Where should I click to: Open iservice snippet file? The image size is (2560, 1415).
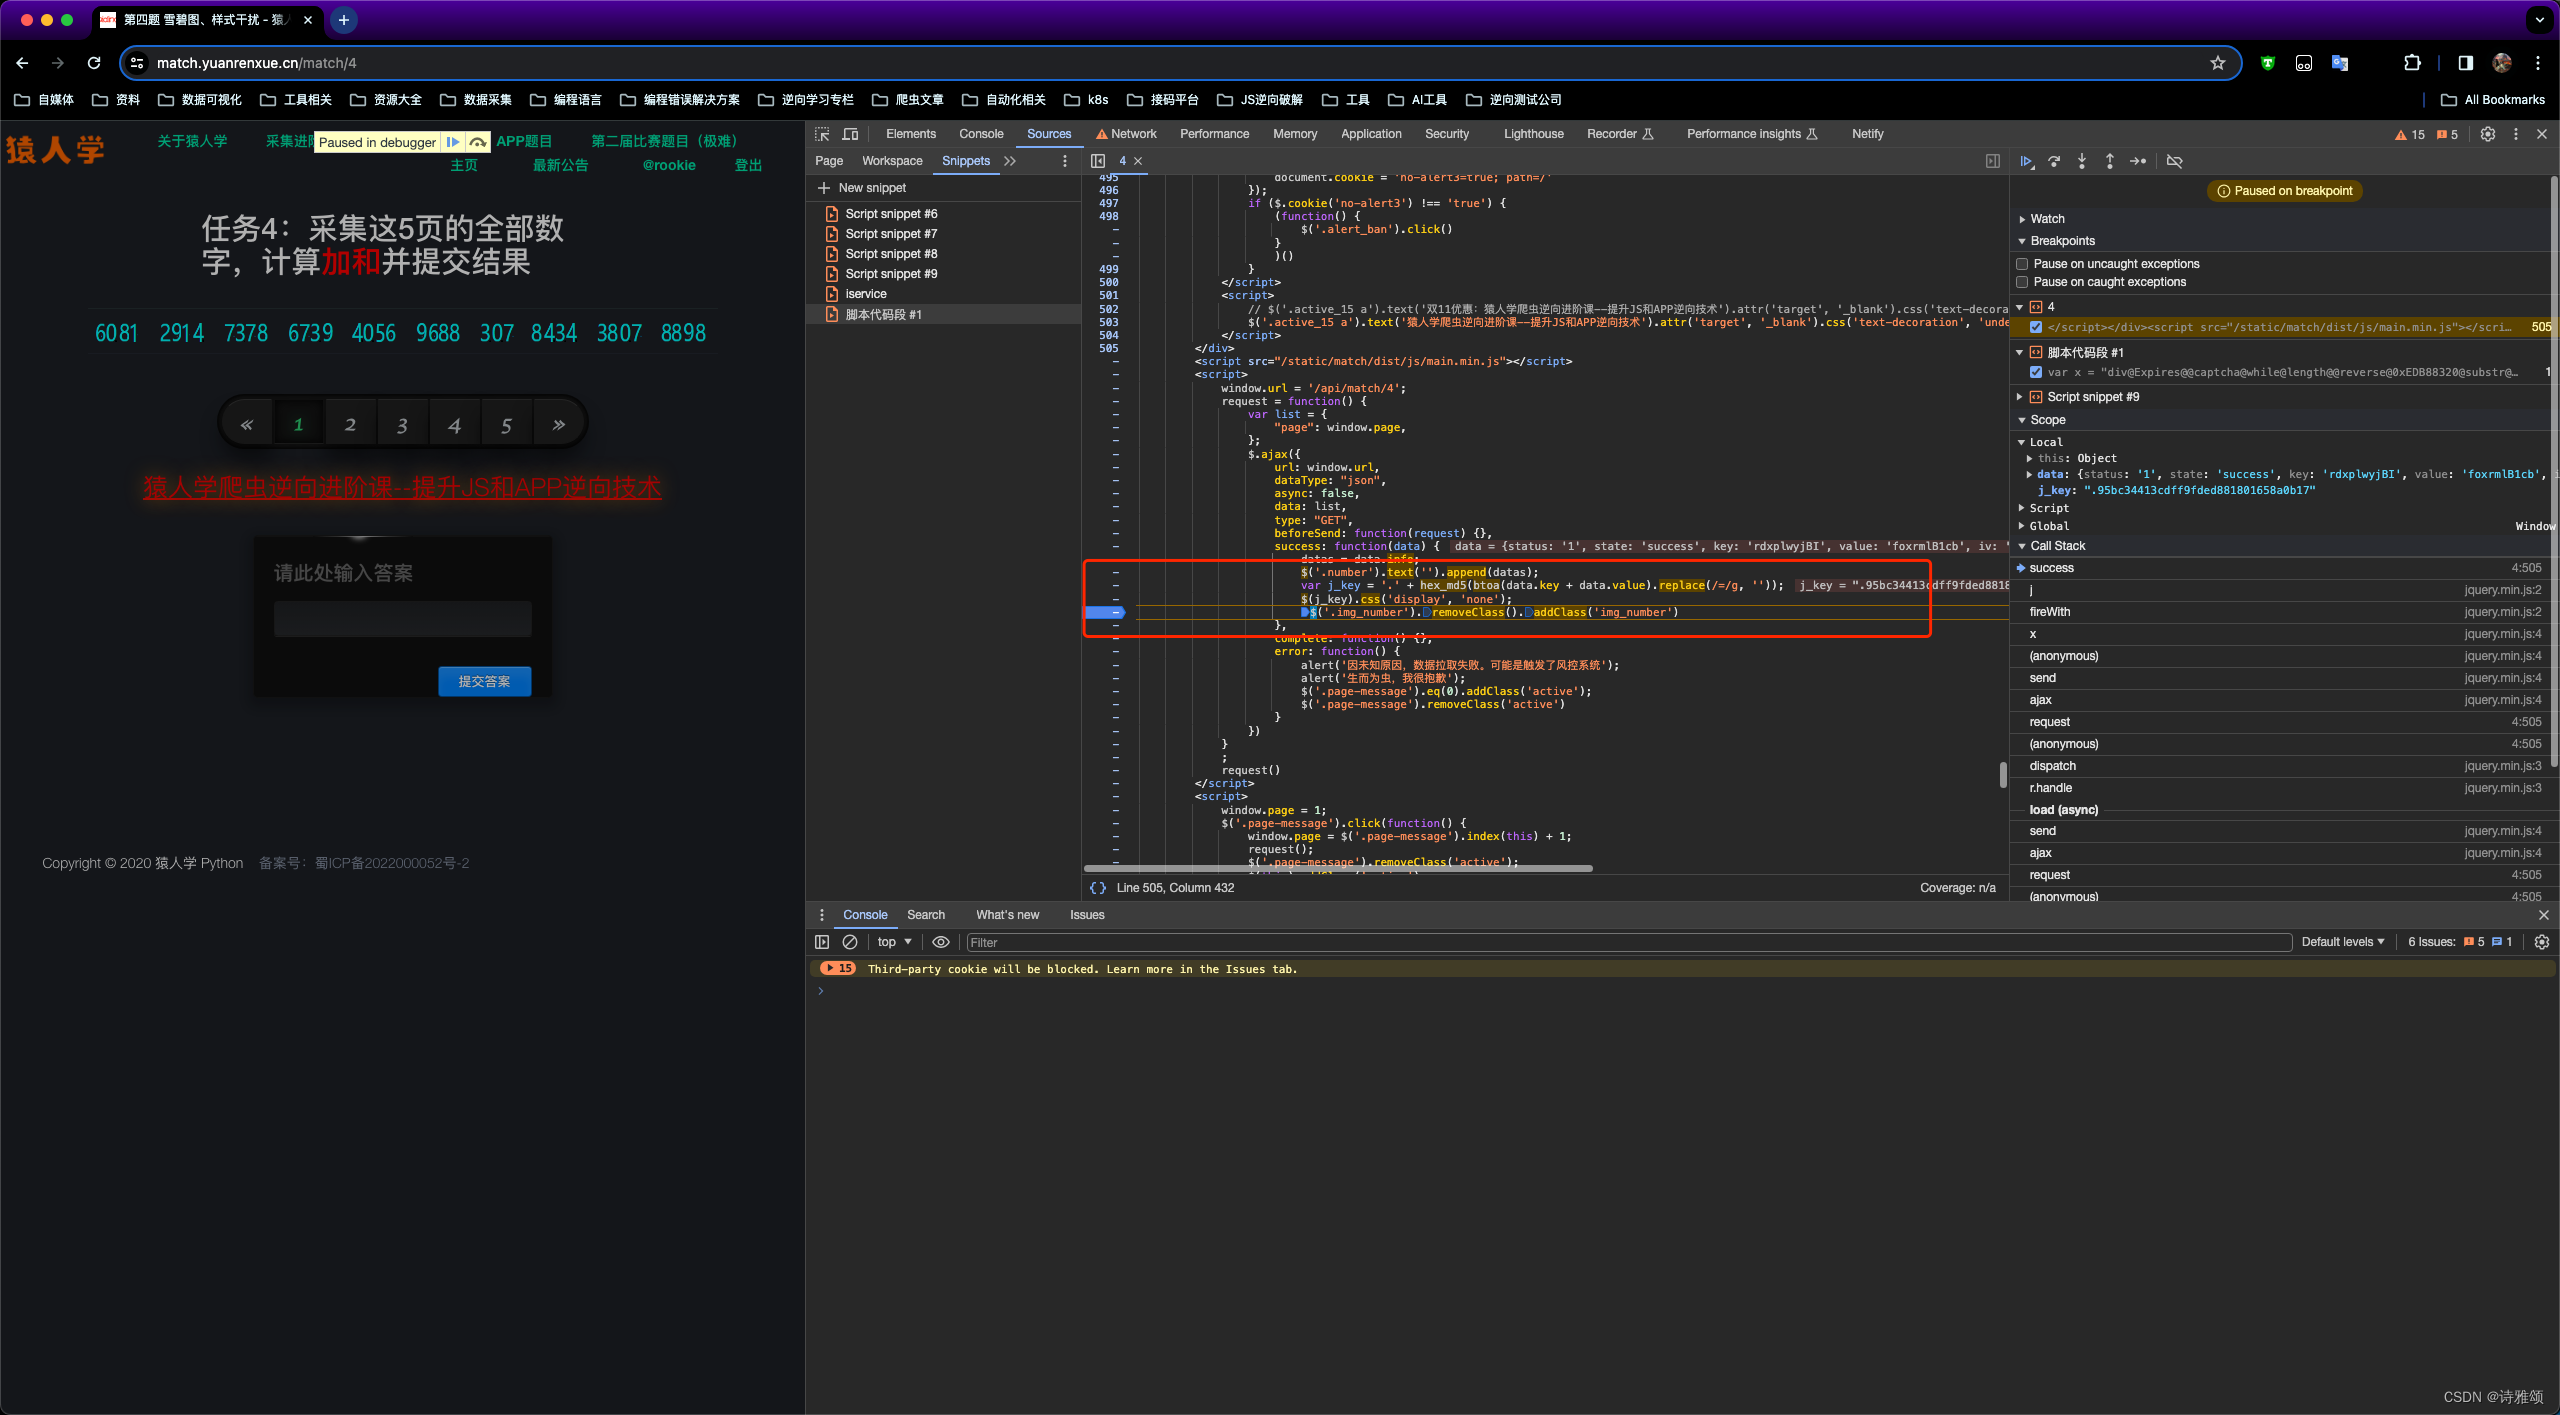[865, 294]
